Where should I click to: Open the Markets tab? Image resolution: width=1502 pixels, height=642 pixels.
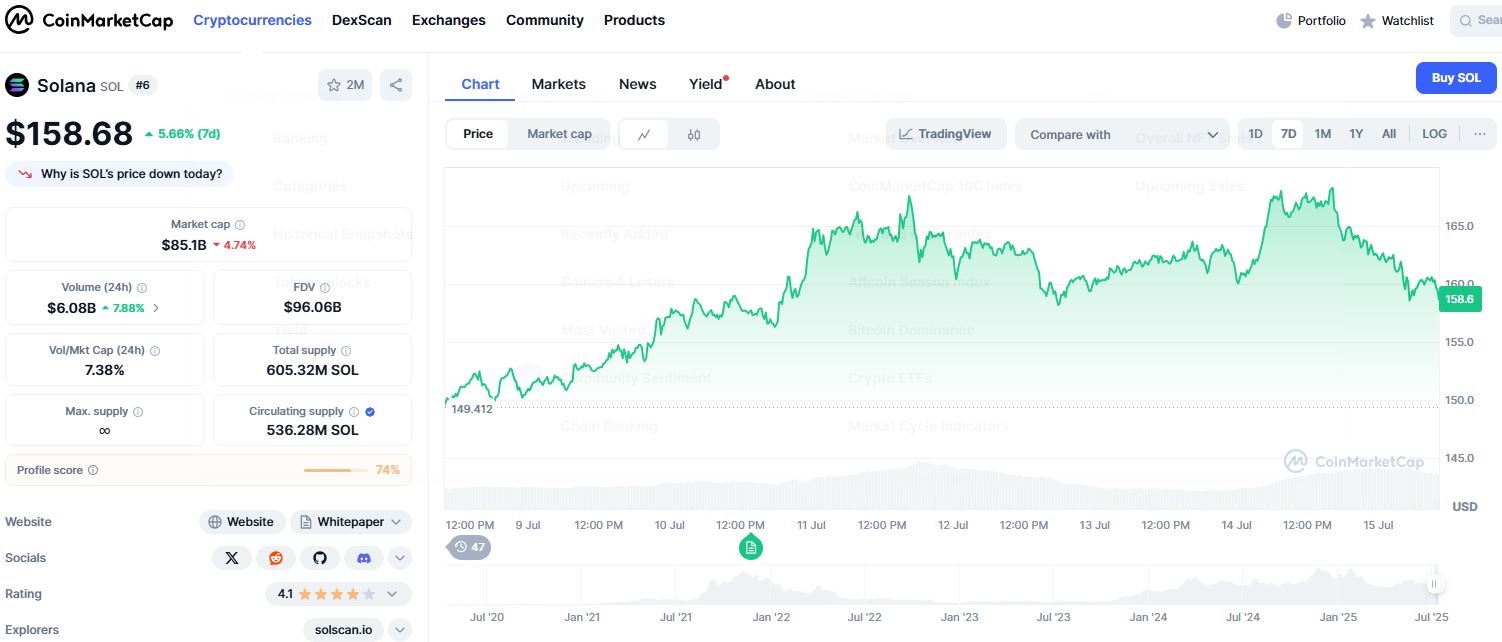coord(559,84)
